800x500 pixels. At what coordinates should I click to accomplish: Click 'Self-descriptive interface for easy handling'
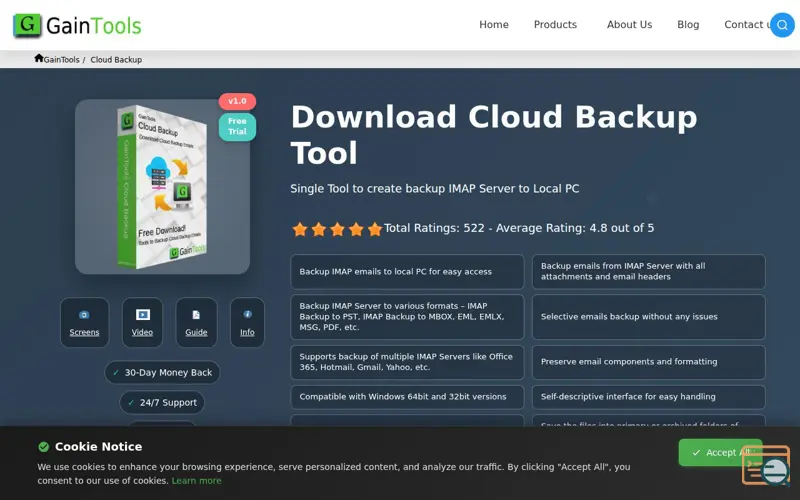[648, 397]
